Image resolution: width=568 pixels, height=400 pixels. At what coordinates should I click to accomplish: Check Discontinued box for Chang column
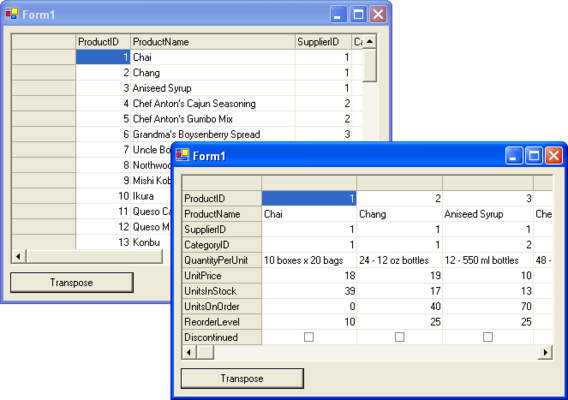[400, 337]
